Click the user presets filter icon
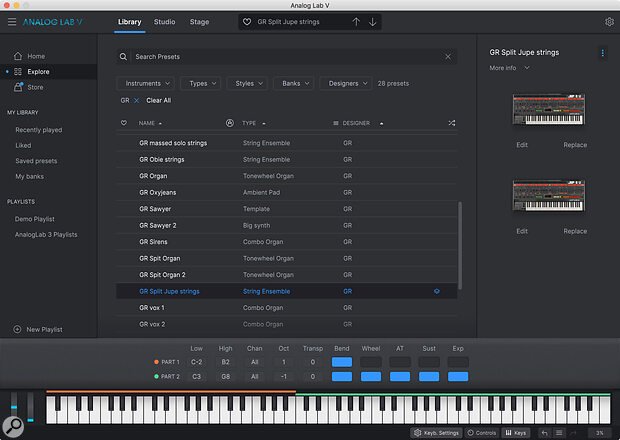The image size is (620, 440). (230, 123)
